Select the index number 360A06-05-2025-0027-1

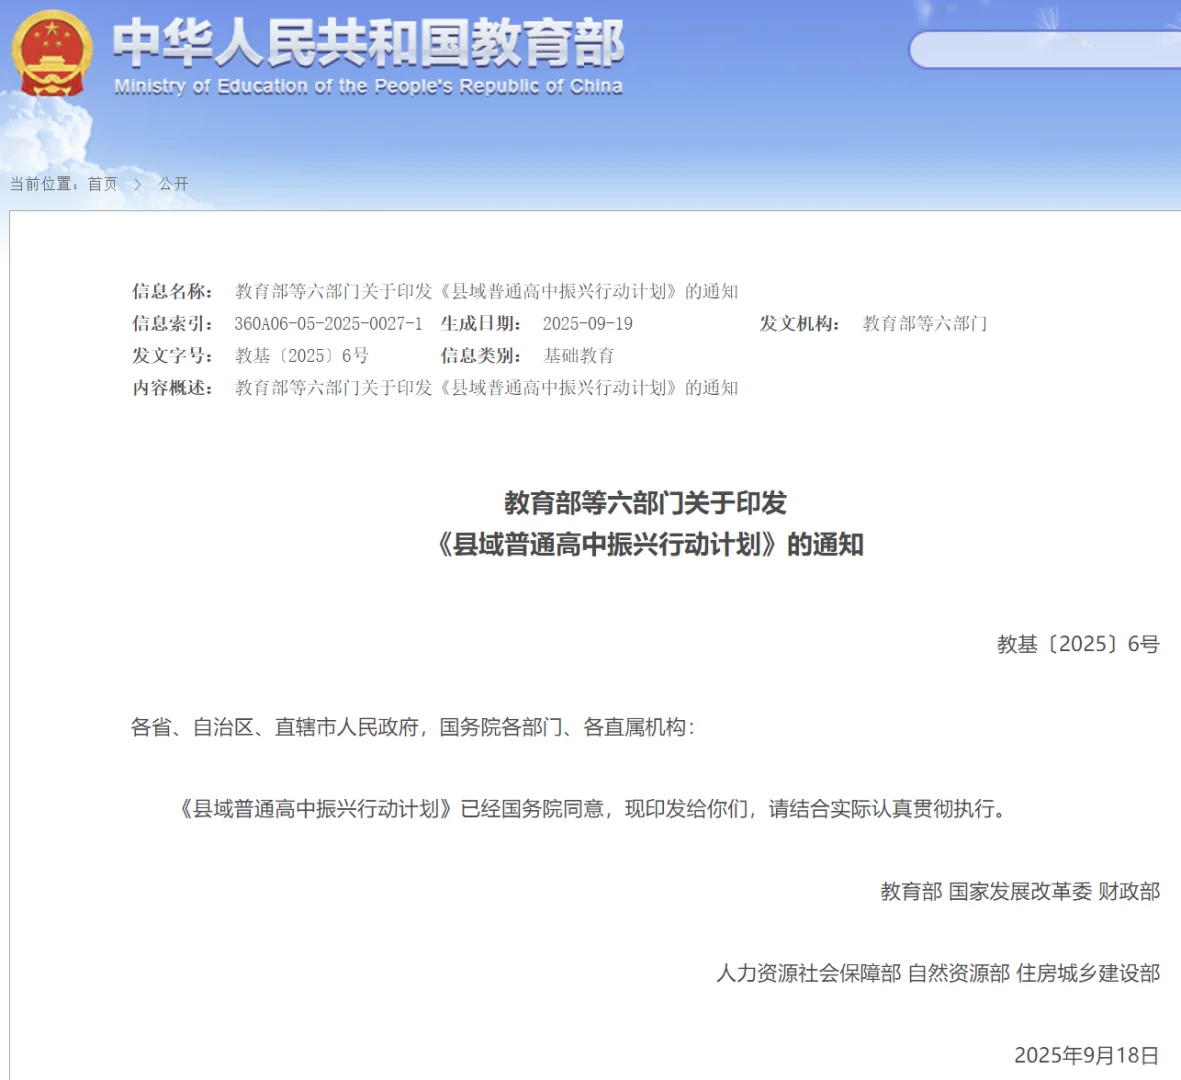click(x=328, y=324)
